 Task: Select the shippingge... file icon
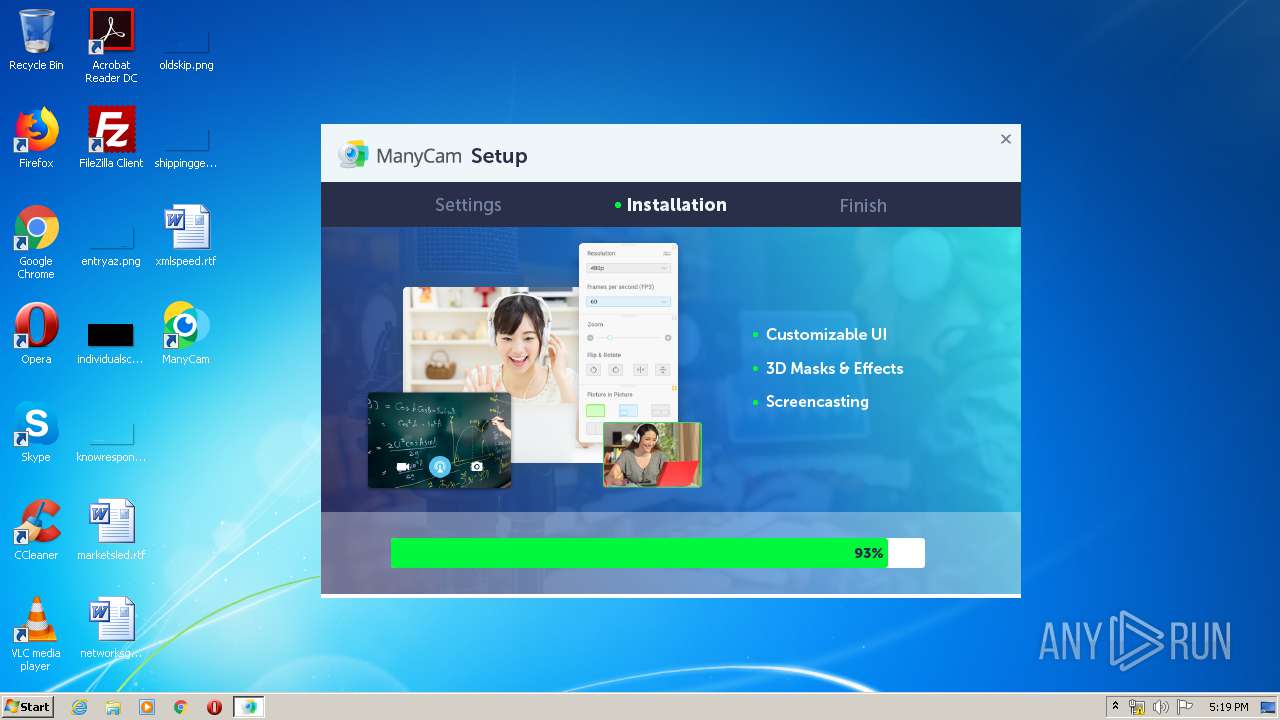click(186, 138)
